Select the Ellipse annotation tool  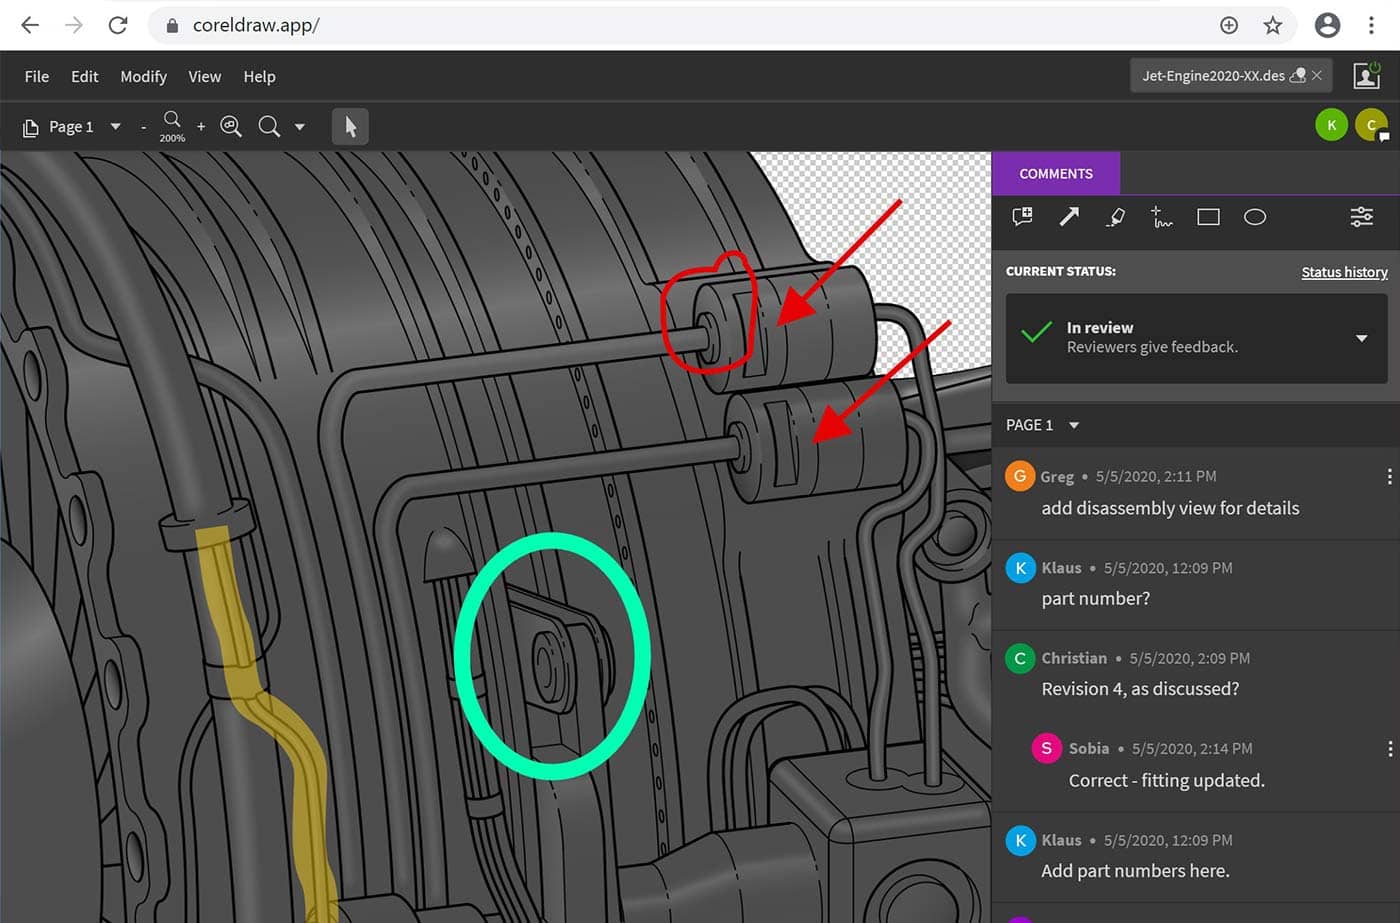[1255, 217]
